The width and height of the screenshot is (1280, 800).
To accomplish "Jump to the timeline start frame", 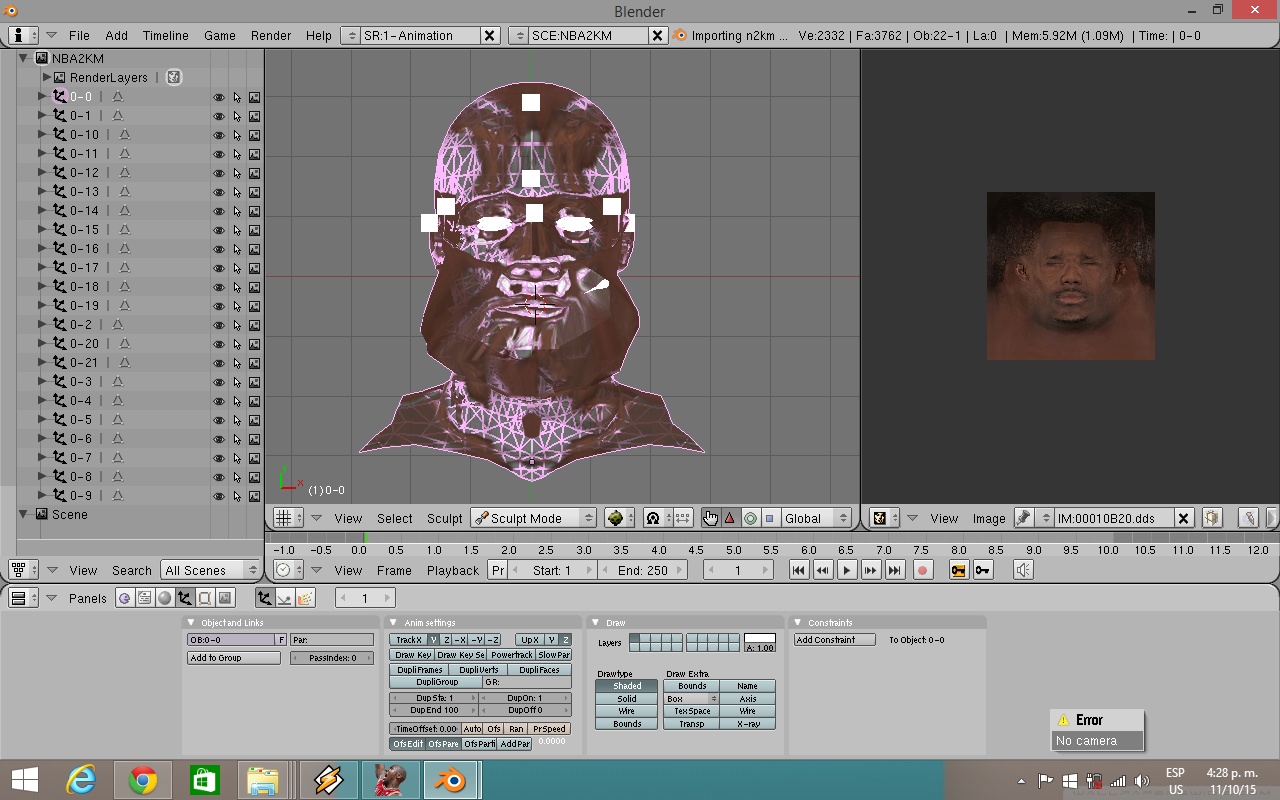I will click(799, 570).
